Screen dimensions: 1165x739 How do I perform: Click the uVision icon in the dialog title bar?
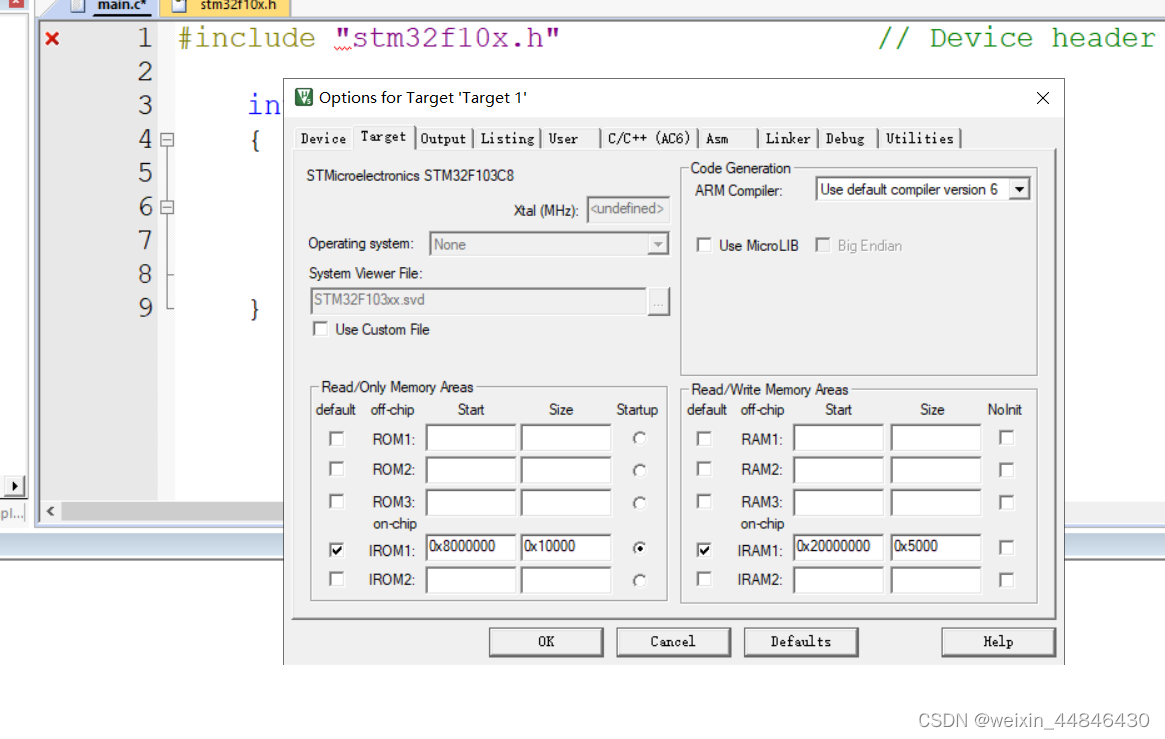pos(302,97)
